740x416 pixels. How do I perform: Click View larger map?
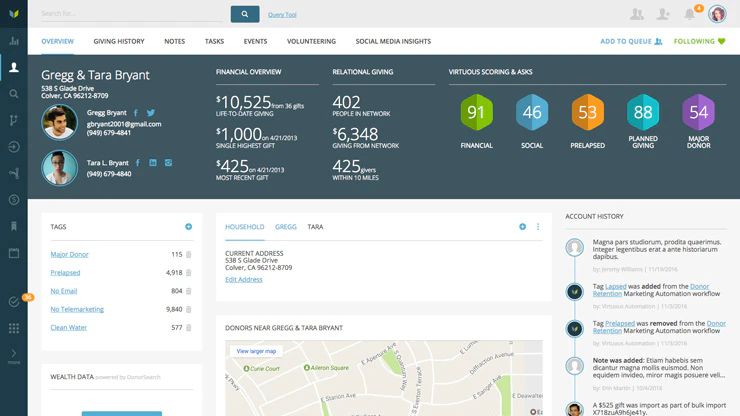256,351
